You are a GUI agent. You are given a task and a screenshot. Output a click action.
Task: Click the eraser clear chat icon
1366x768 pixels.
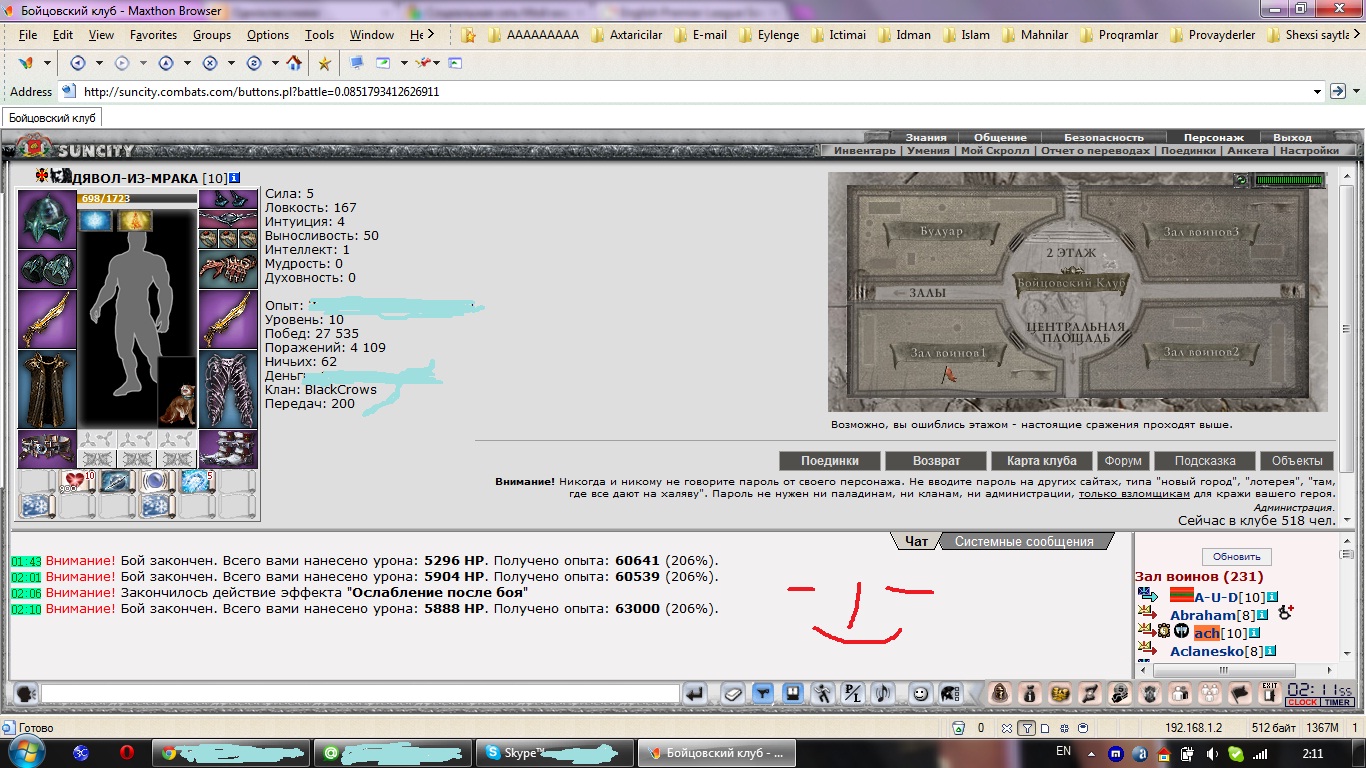tap(733, 693)
